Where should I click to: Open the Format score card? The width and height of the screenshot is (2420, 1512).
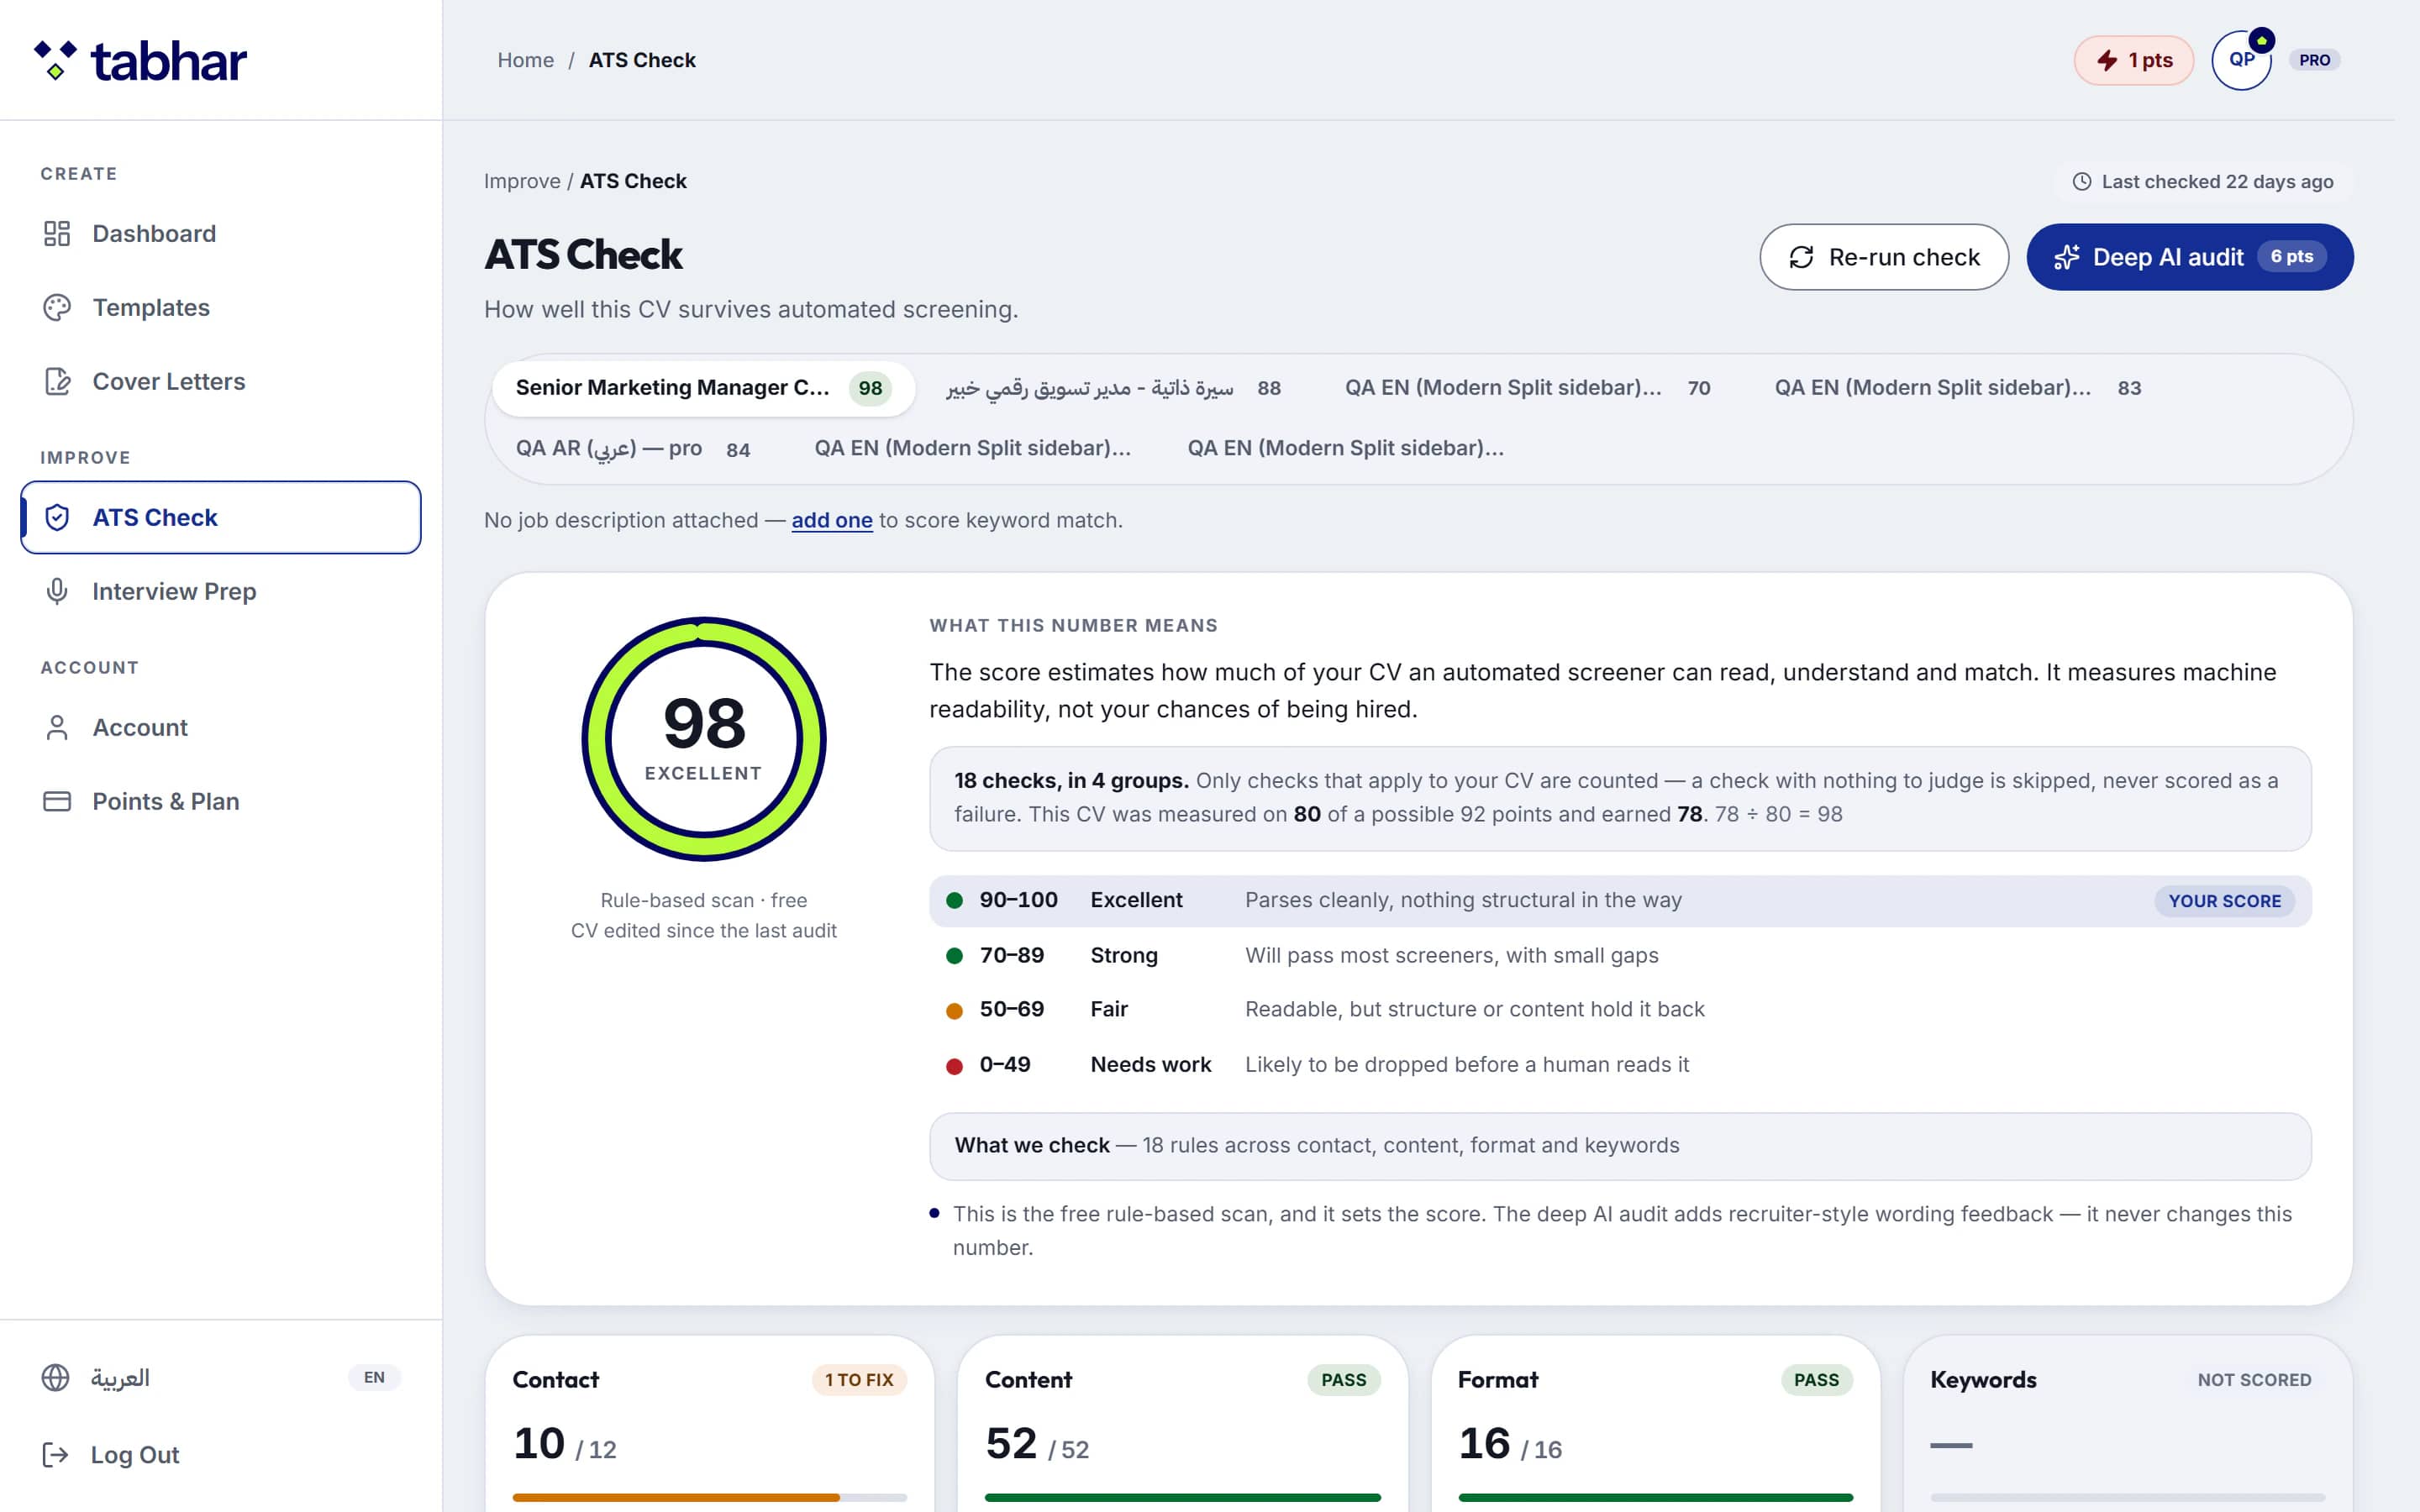coord(1655,1424)
